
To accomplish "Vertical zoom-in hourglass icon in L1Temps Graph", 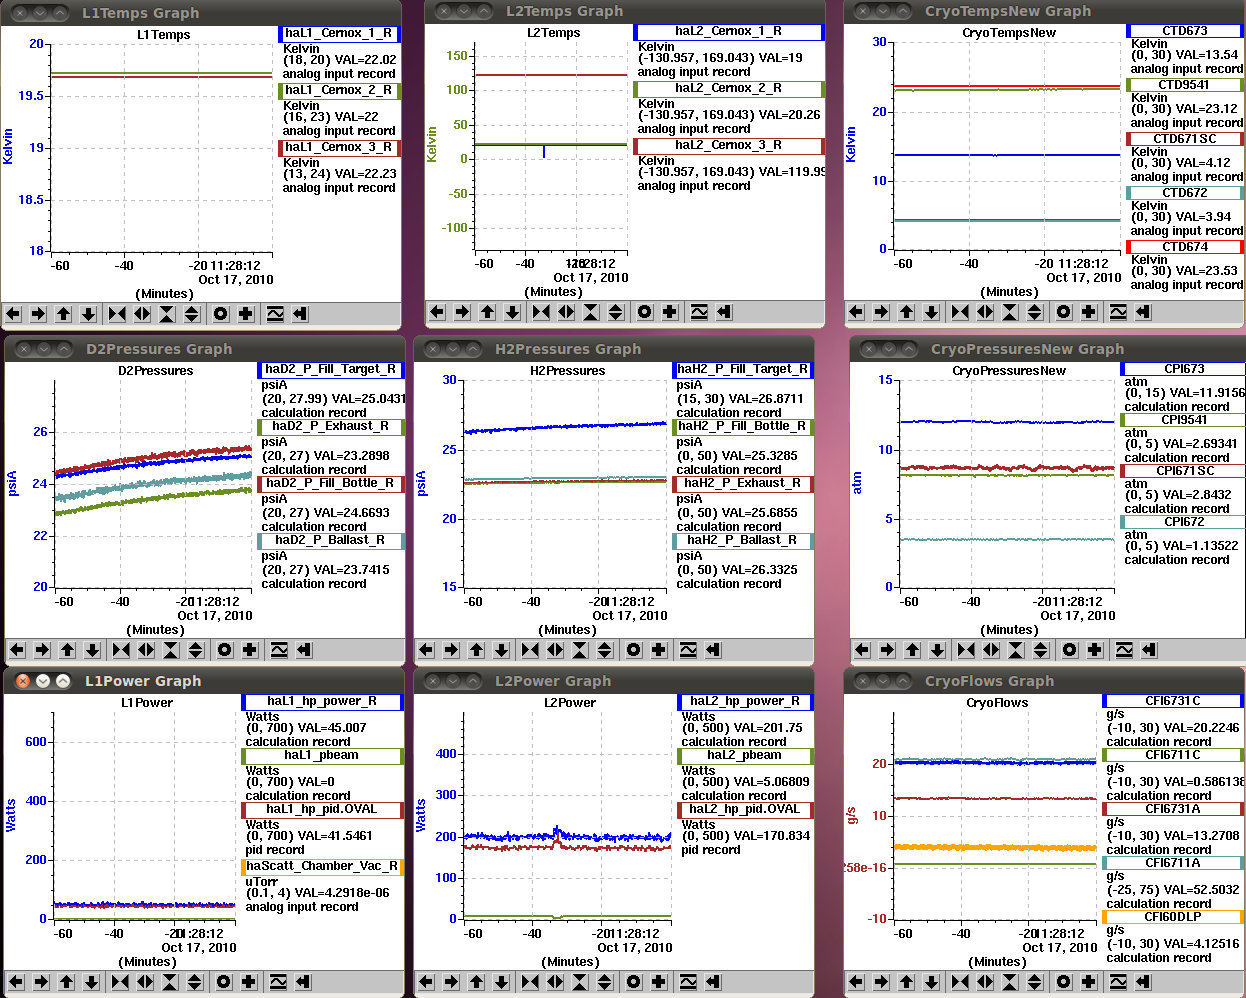I will [x=167, y=314].
